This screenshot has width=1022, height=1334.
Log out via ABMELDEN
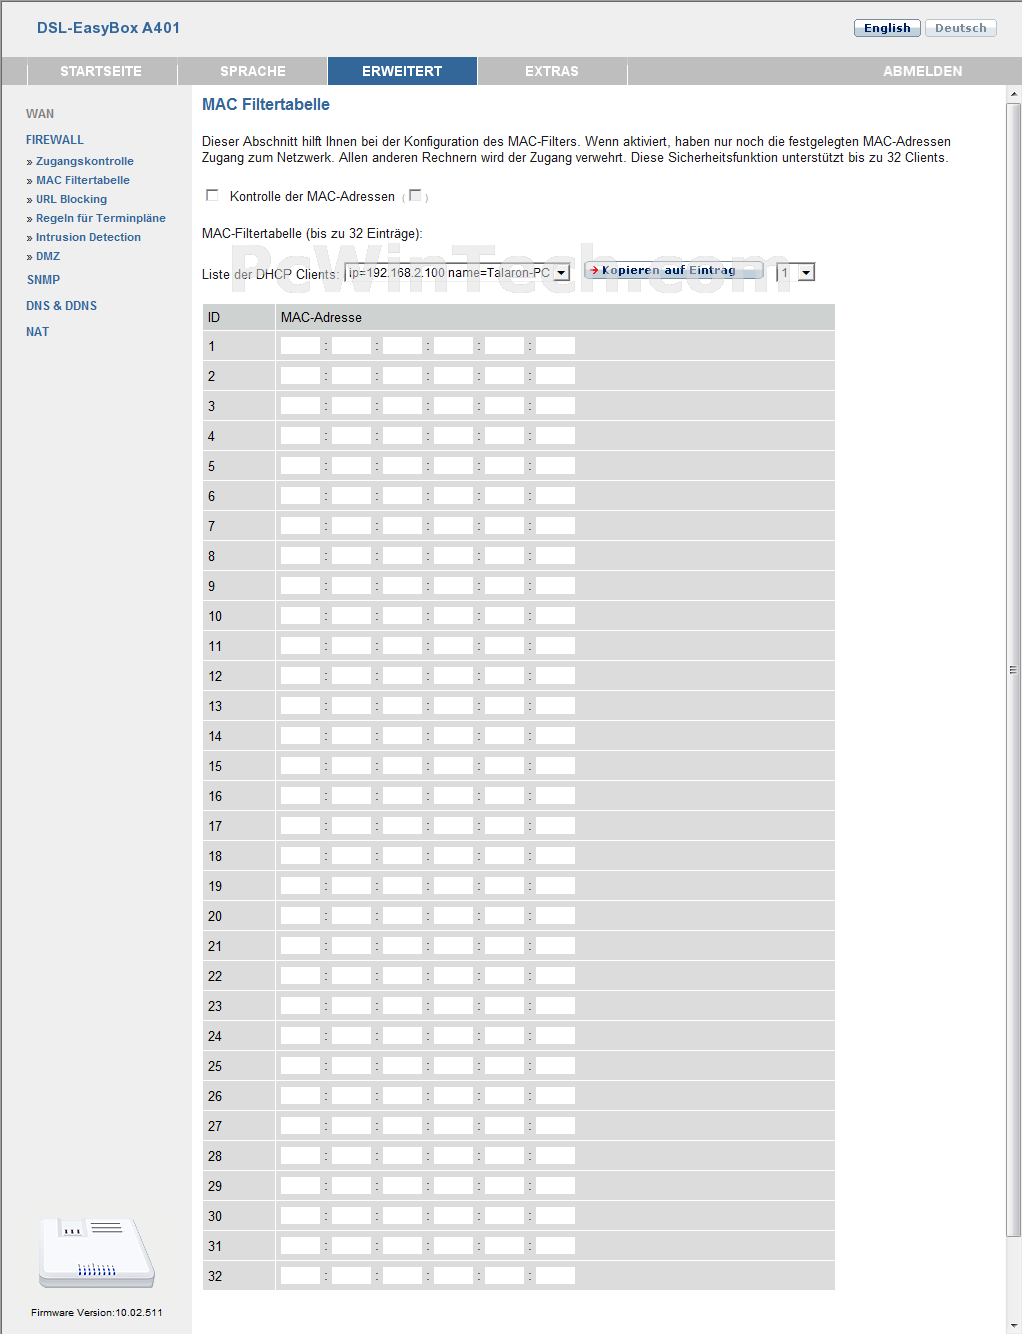pyautogui.click(x=923, y=71)
